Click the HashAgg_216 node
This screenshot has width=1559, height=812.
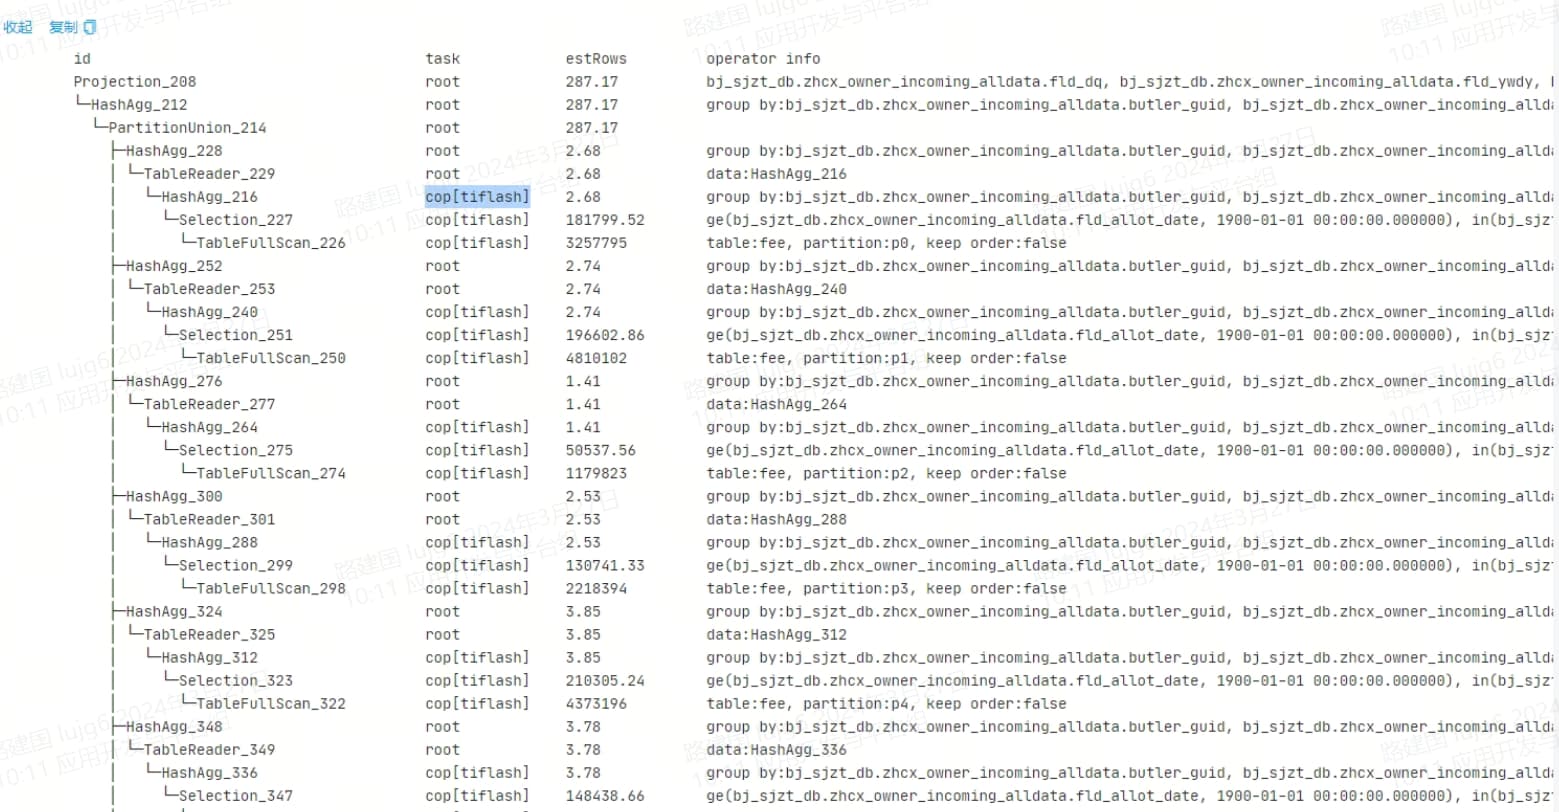click(209, 197)
